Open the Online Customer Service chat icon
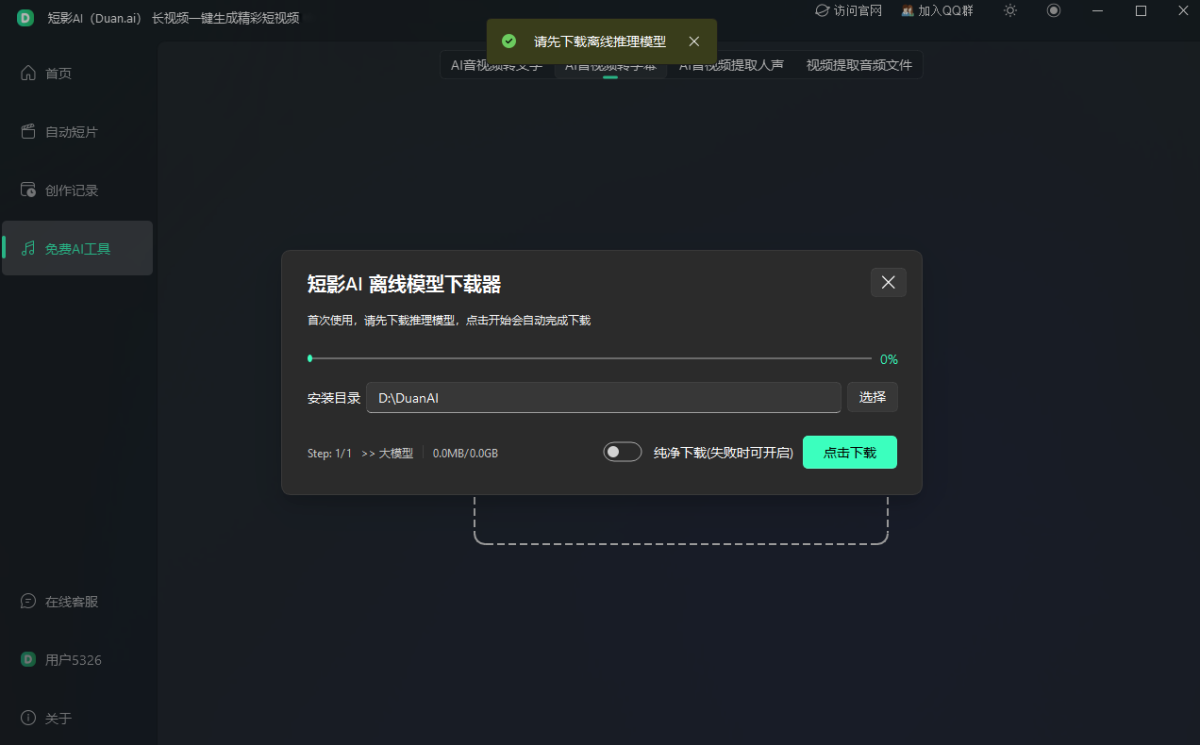Screen dimensions: 1200x745 click(x=28, y=602)
